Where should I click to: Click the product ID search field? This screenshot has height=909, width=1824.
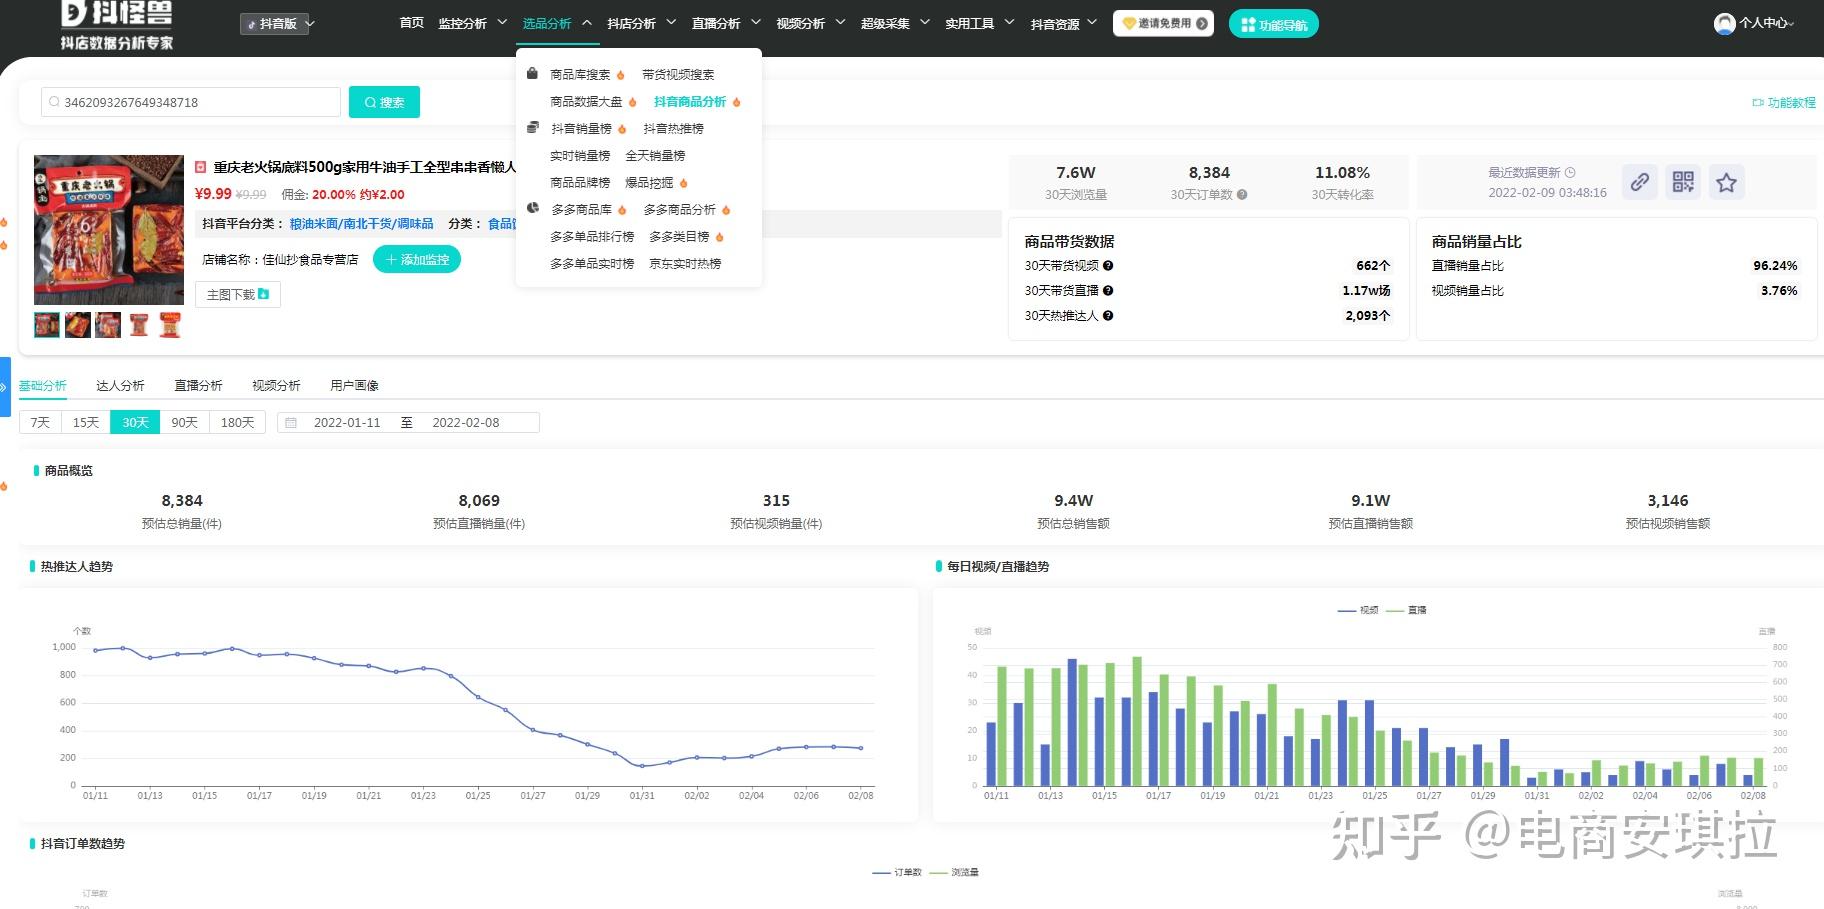tap(191, 102)
